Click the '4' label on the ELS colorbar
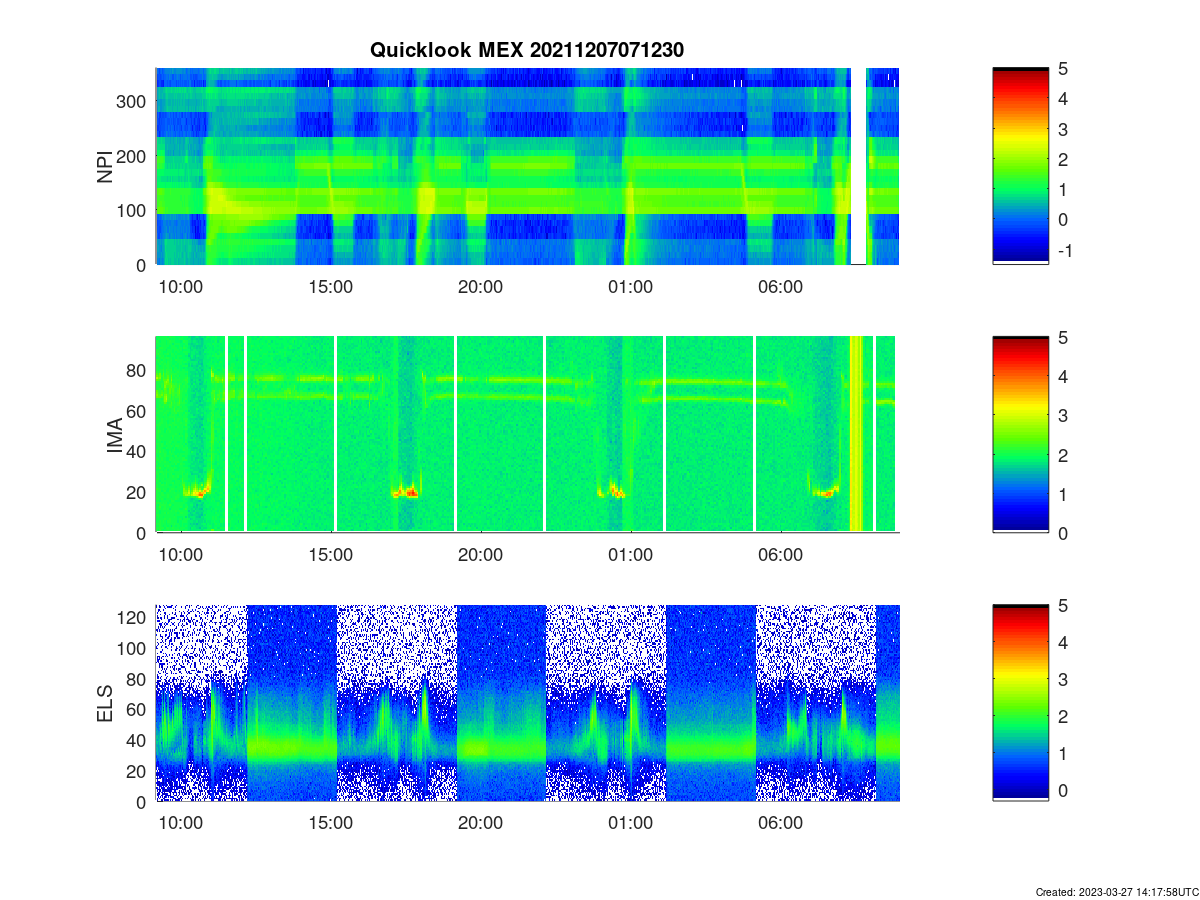Screen dimensions: 1200x900 1064,642
